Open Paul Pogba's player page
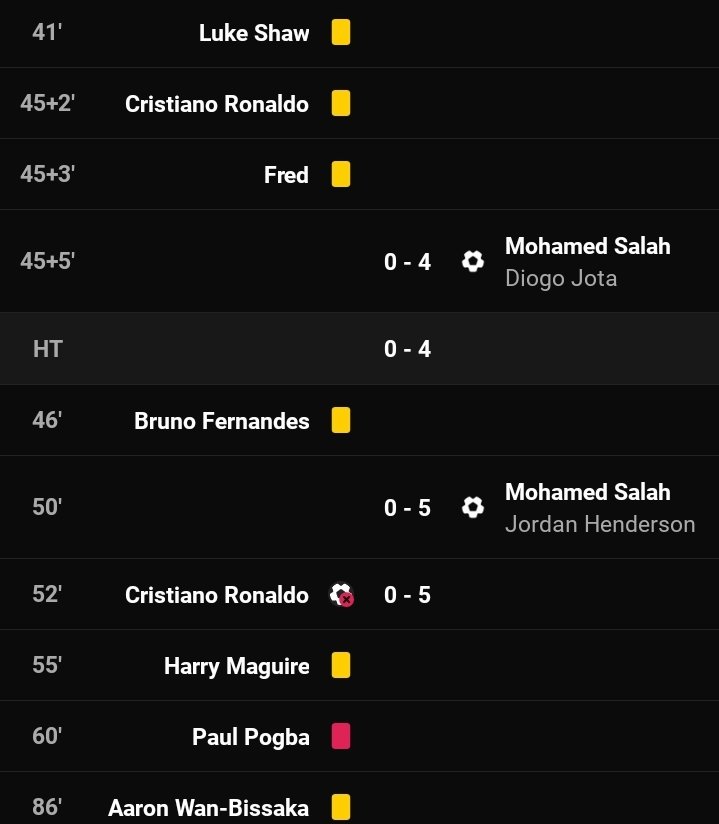The image size is (719, 824). (x=251, y=737)
